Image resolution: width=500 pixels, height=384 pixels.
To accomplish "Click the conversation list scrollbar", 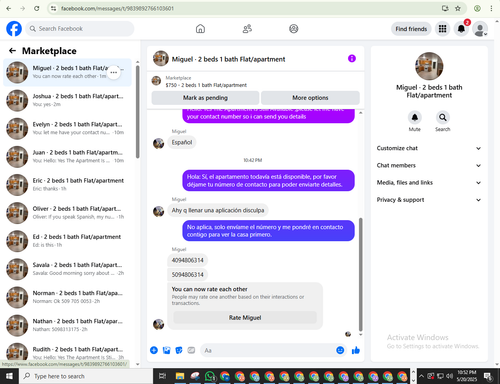I will pos(138,112).
